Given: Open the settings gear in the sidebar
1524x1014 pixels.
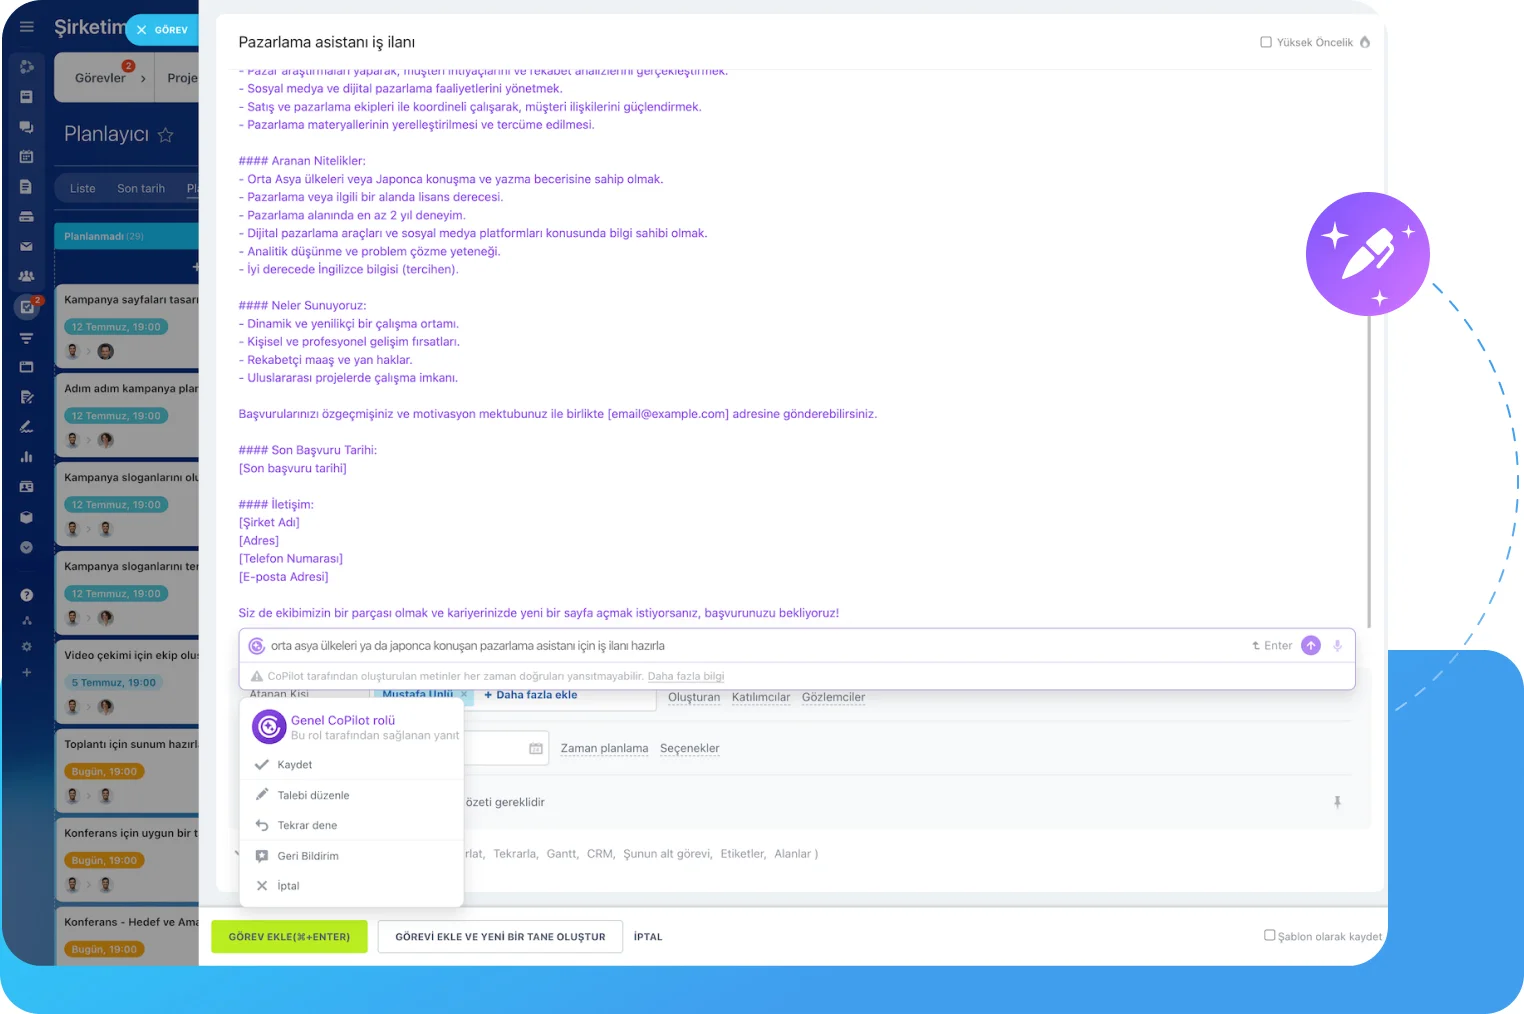Looking at the screenshot, I should 26,646.
